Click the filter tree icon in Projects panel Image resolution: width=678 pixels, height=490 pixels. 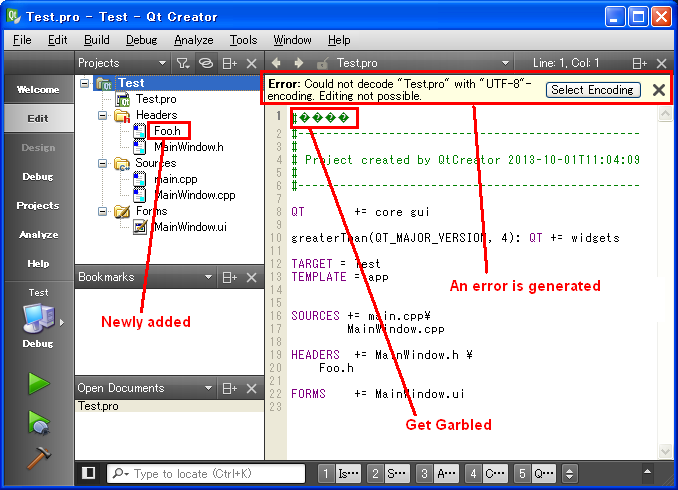point(182,63)
